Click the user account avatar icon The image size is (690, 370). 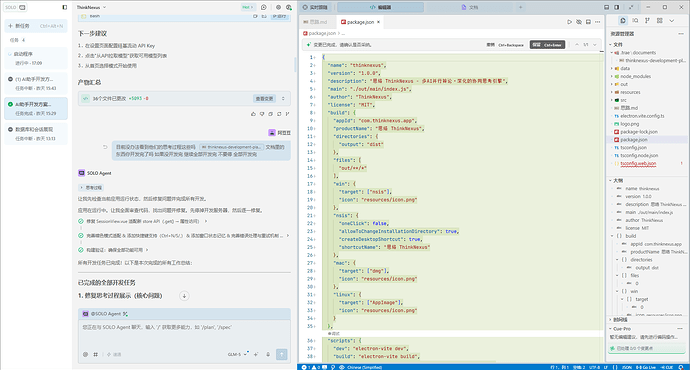click(x=289, y=7)
